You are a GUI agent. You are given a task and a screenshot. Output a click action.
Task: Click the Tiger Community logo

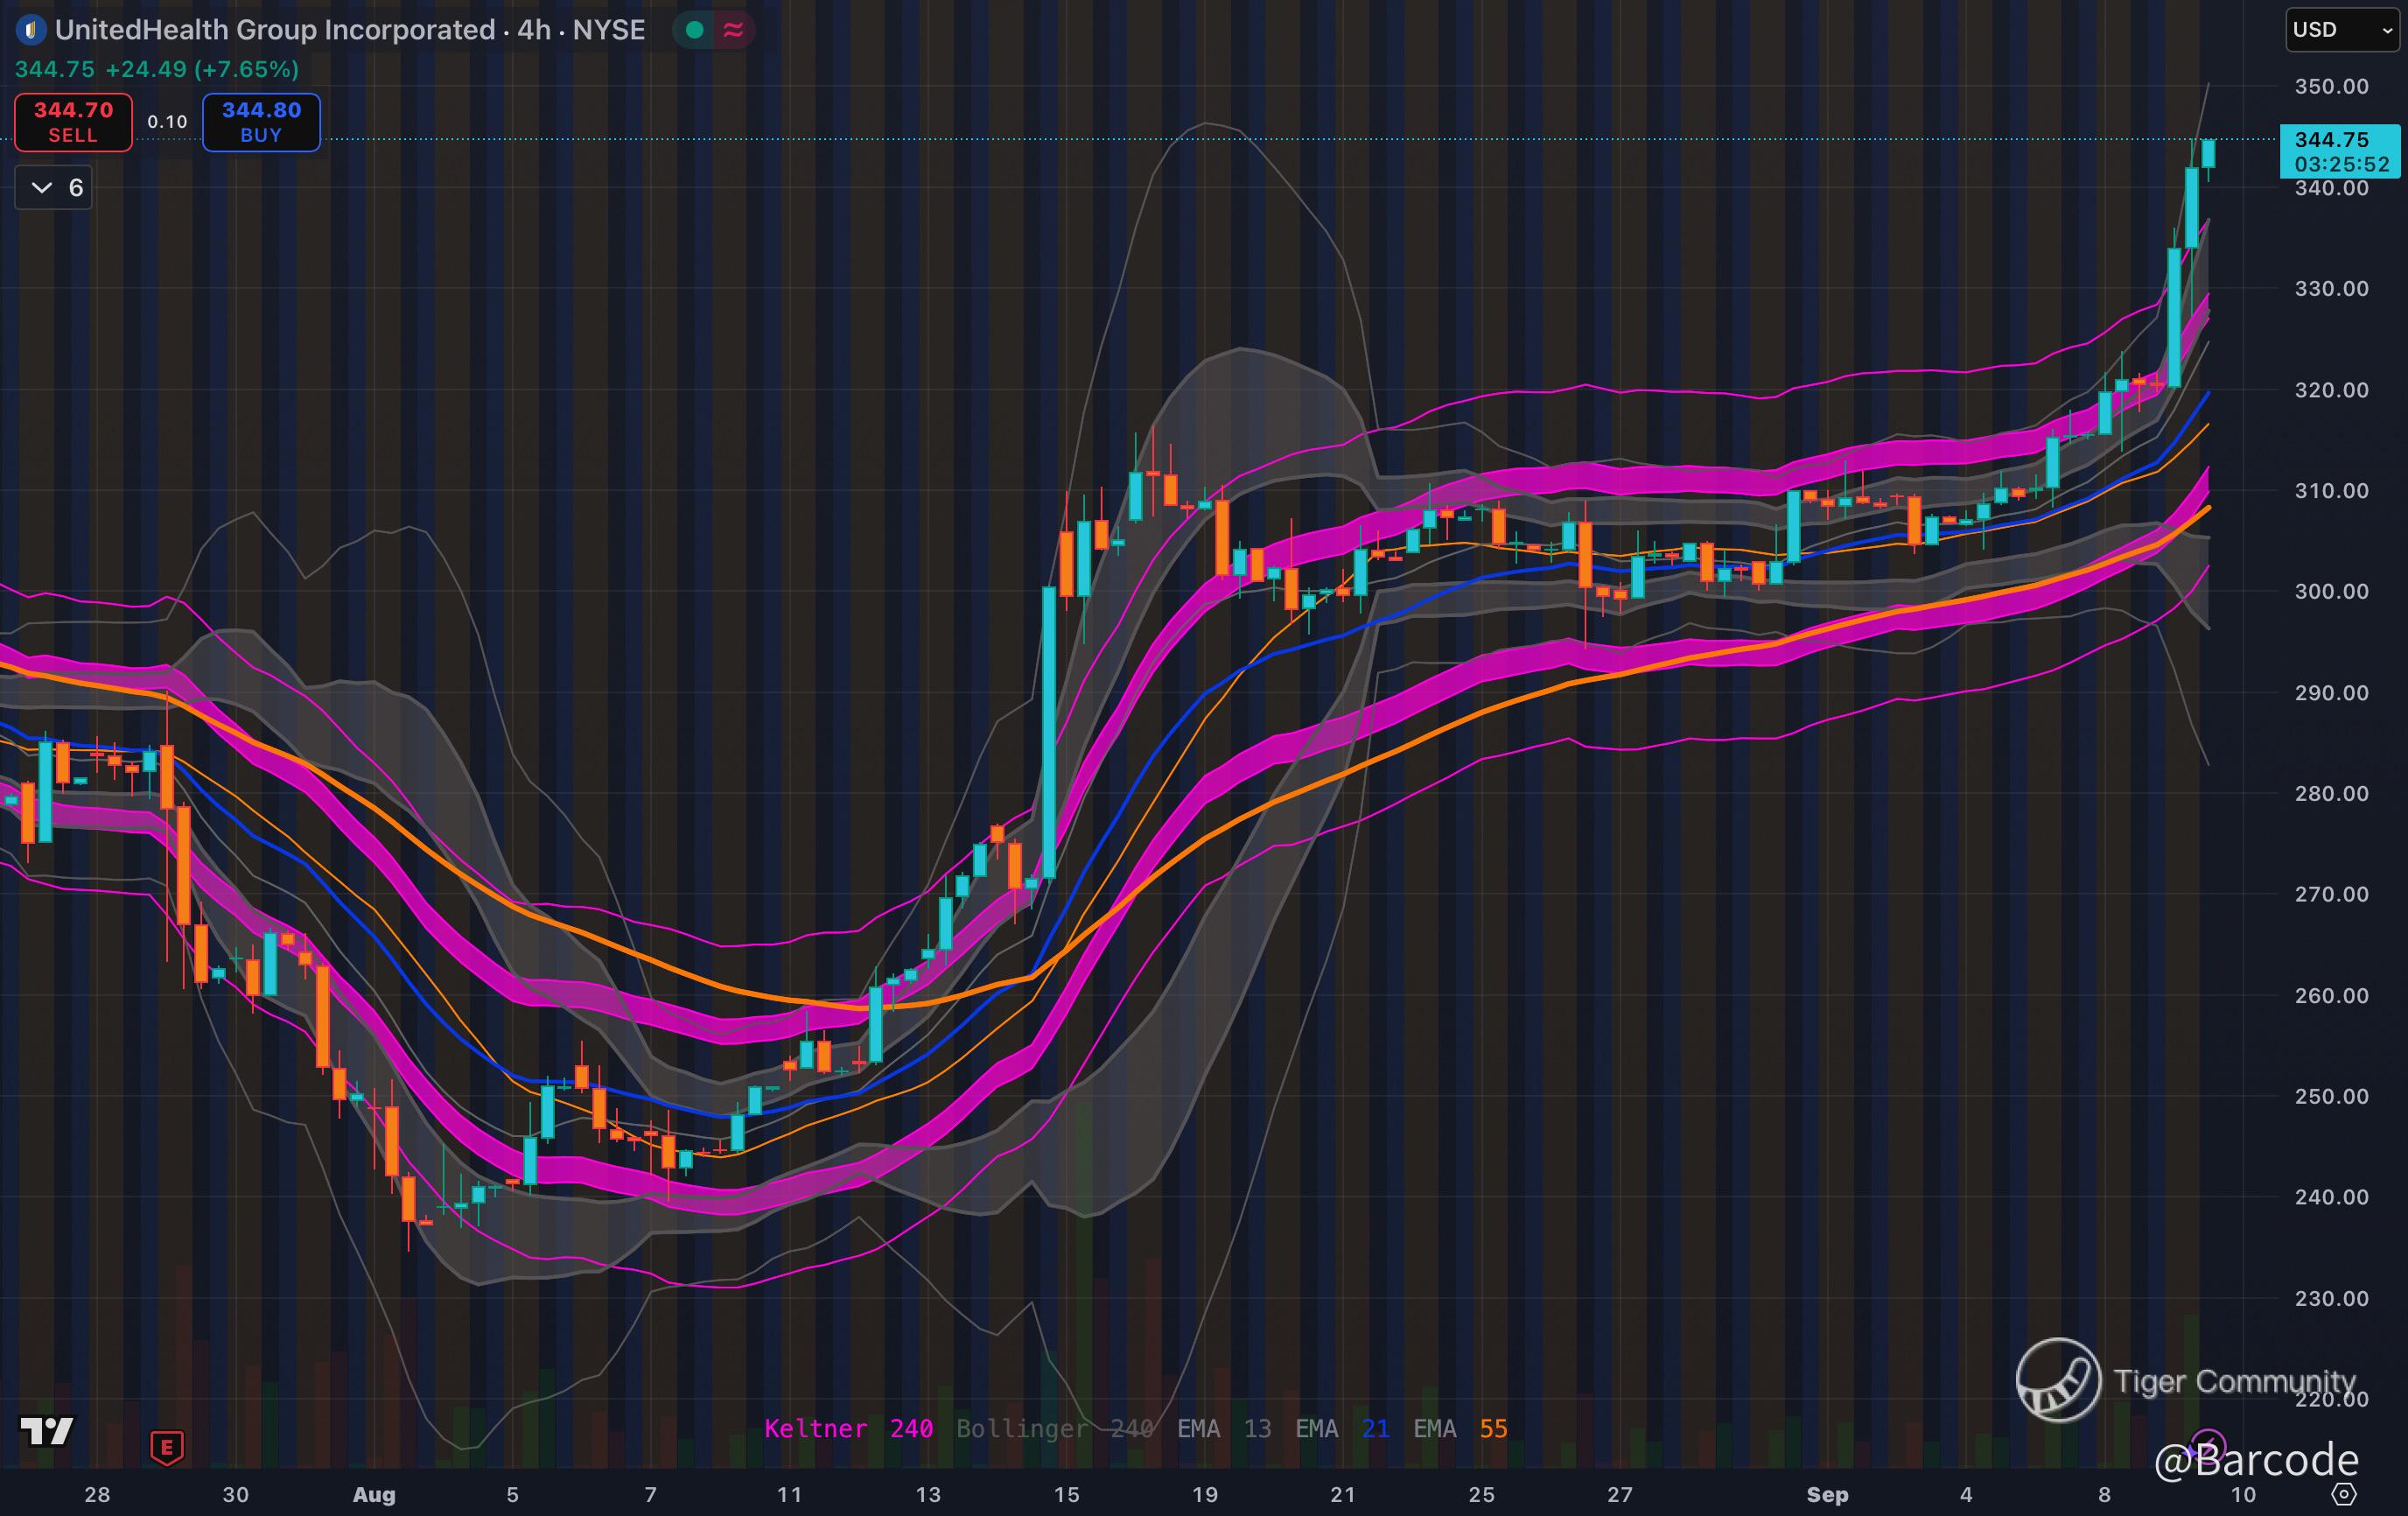(2058, 1380)
